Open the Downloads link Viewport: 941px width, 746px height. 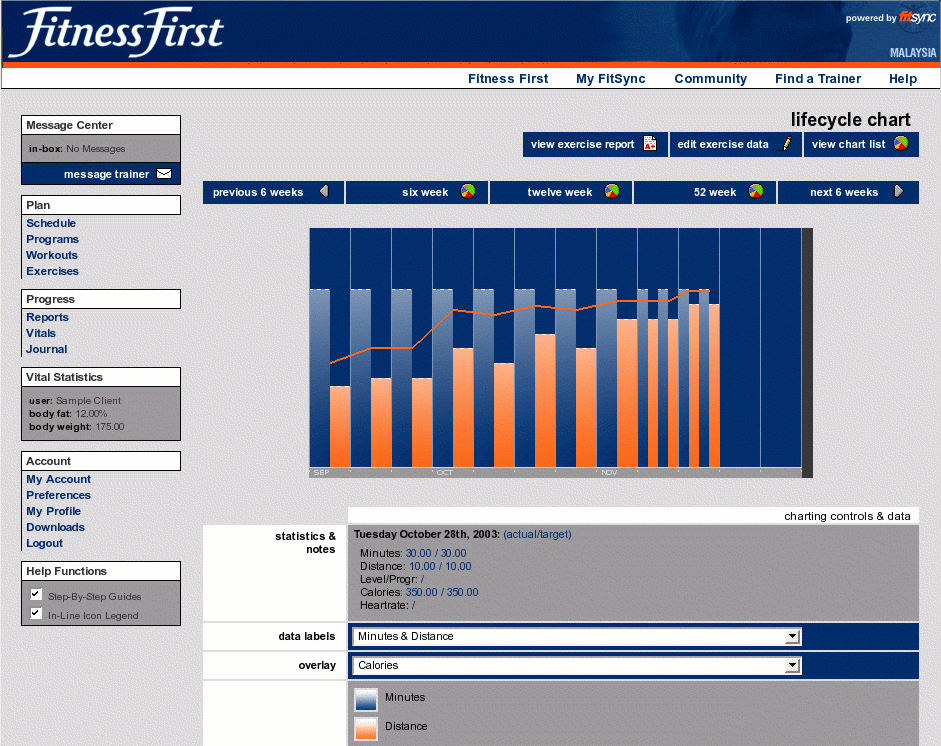(x=55, y=528)
